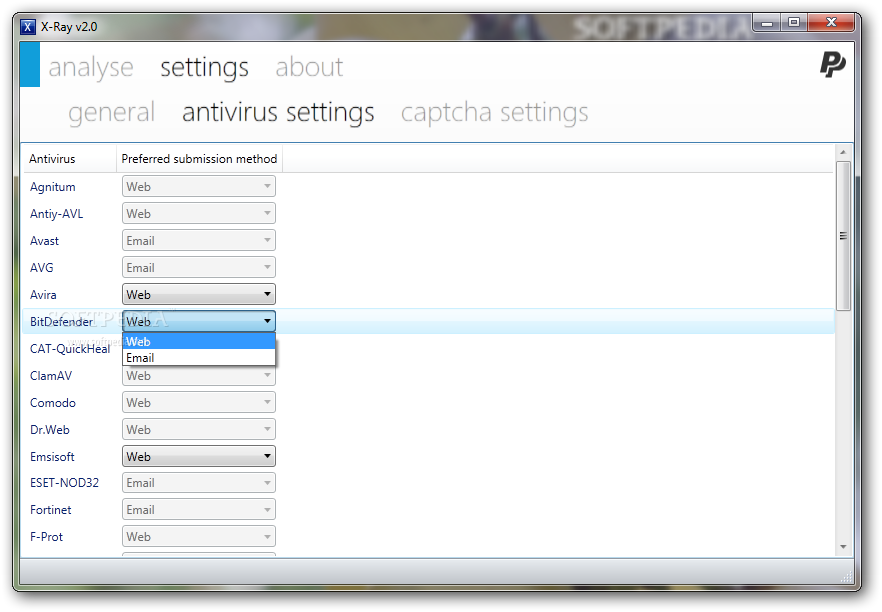Open the F-Prot submission method dropdown
Screen dimensions: 882x612
pos(199,537)
